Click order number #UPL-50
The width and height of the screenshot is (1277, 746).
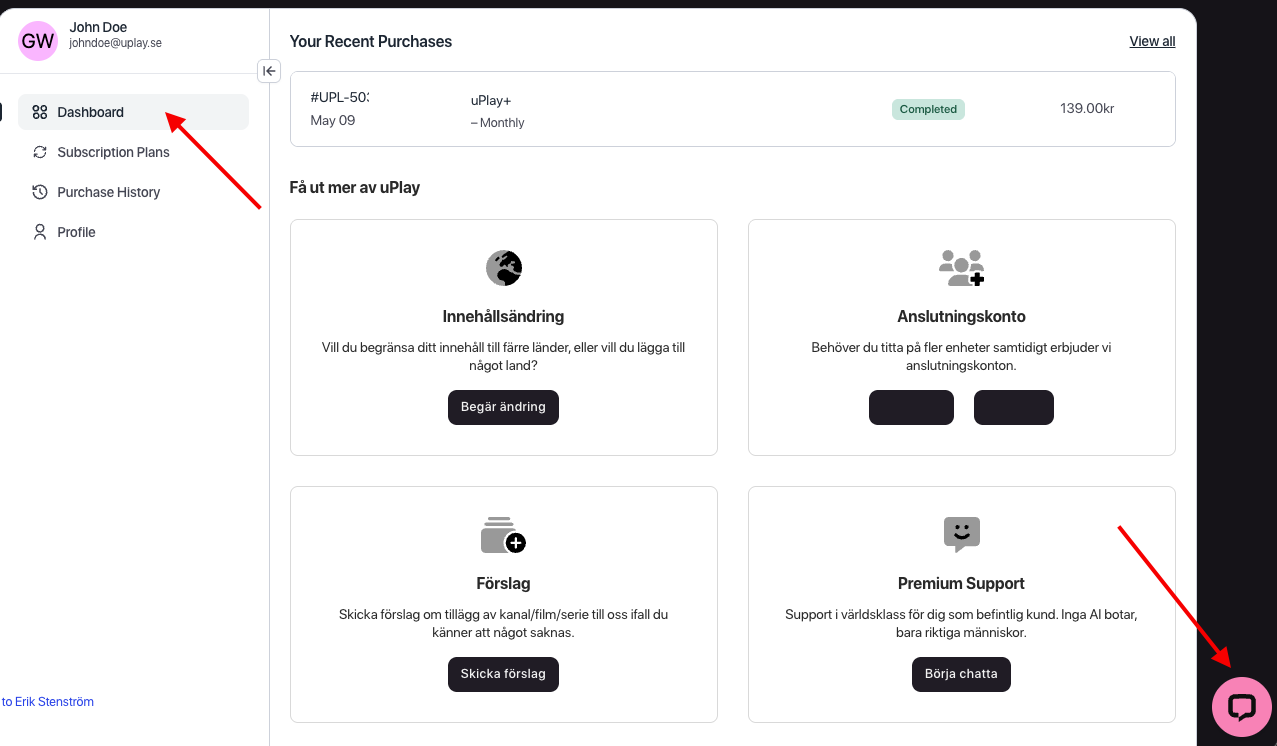(x=340, y=97)
